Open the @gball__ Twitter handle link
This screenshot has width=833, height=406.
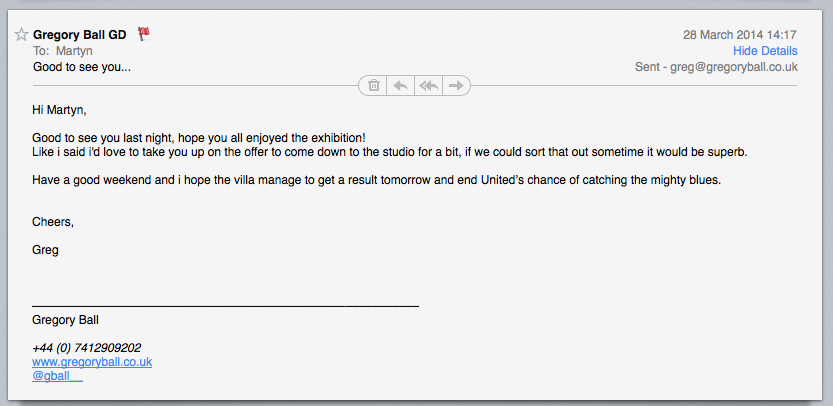pos(57,376)
